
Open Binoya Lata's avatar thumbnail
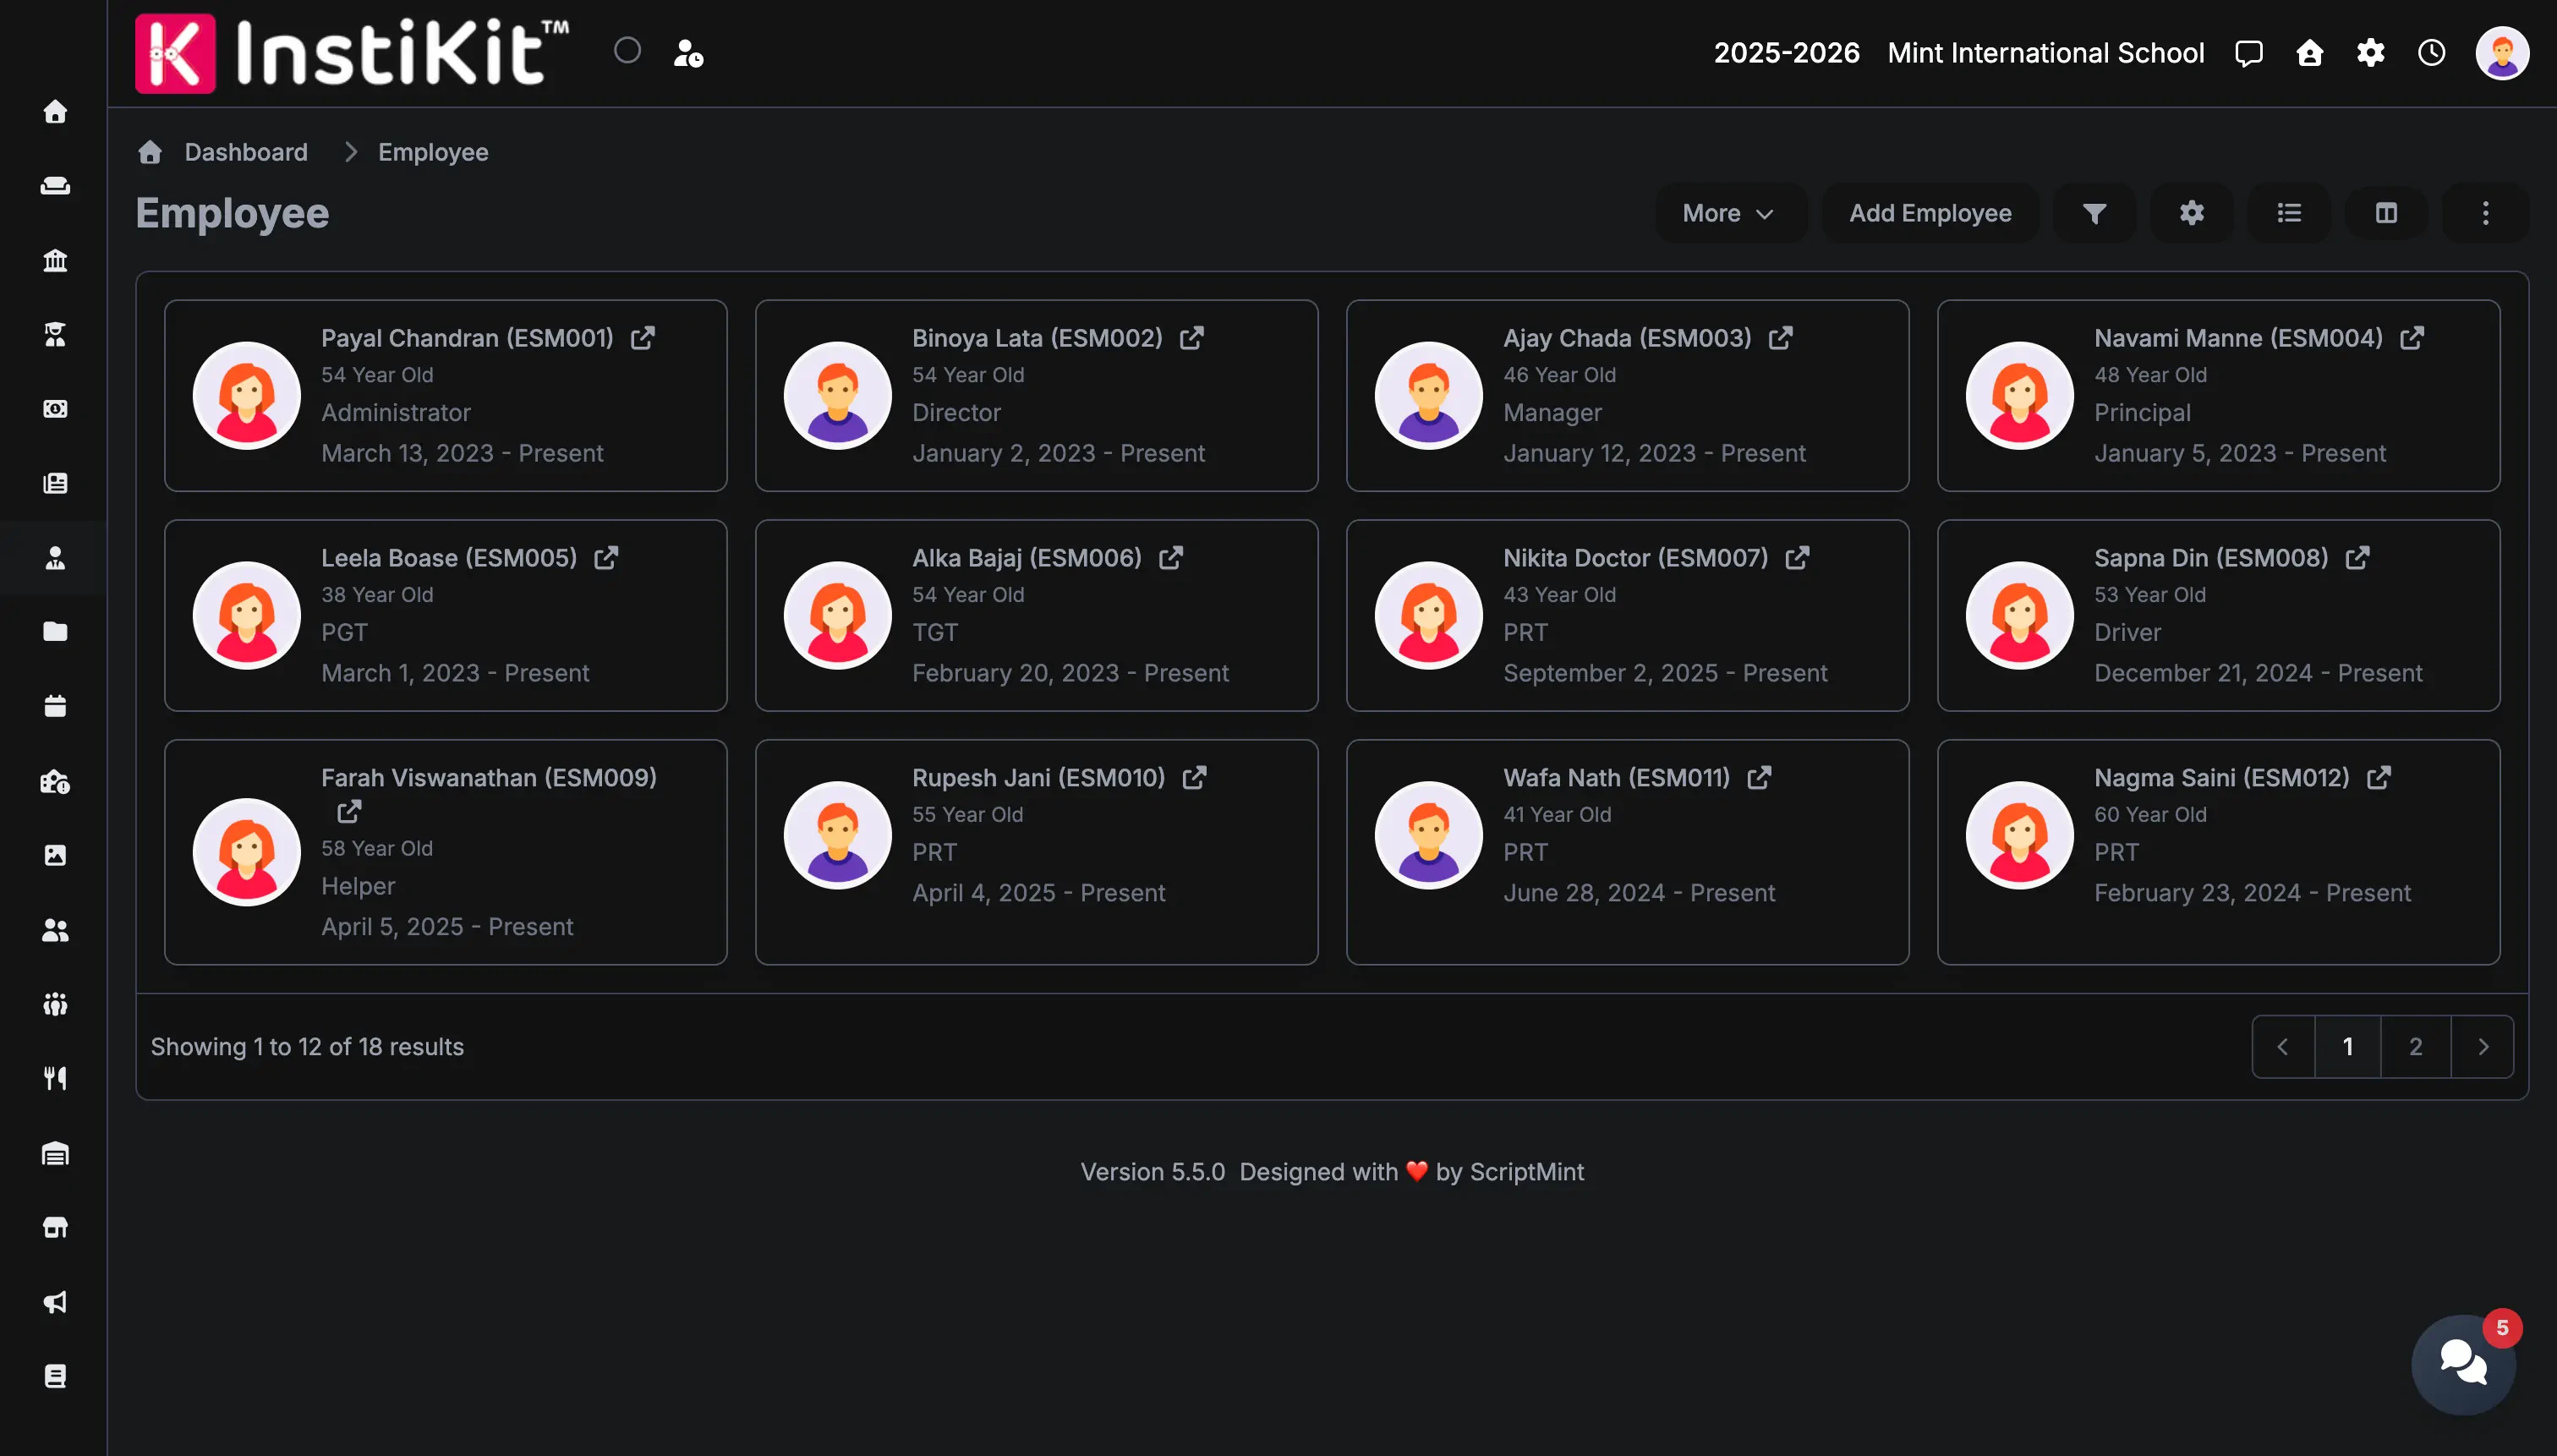tap(837, 396)
